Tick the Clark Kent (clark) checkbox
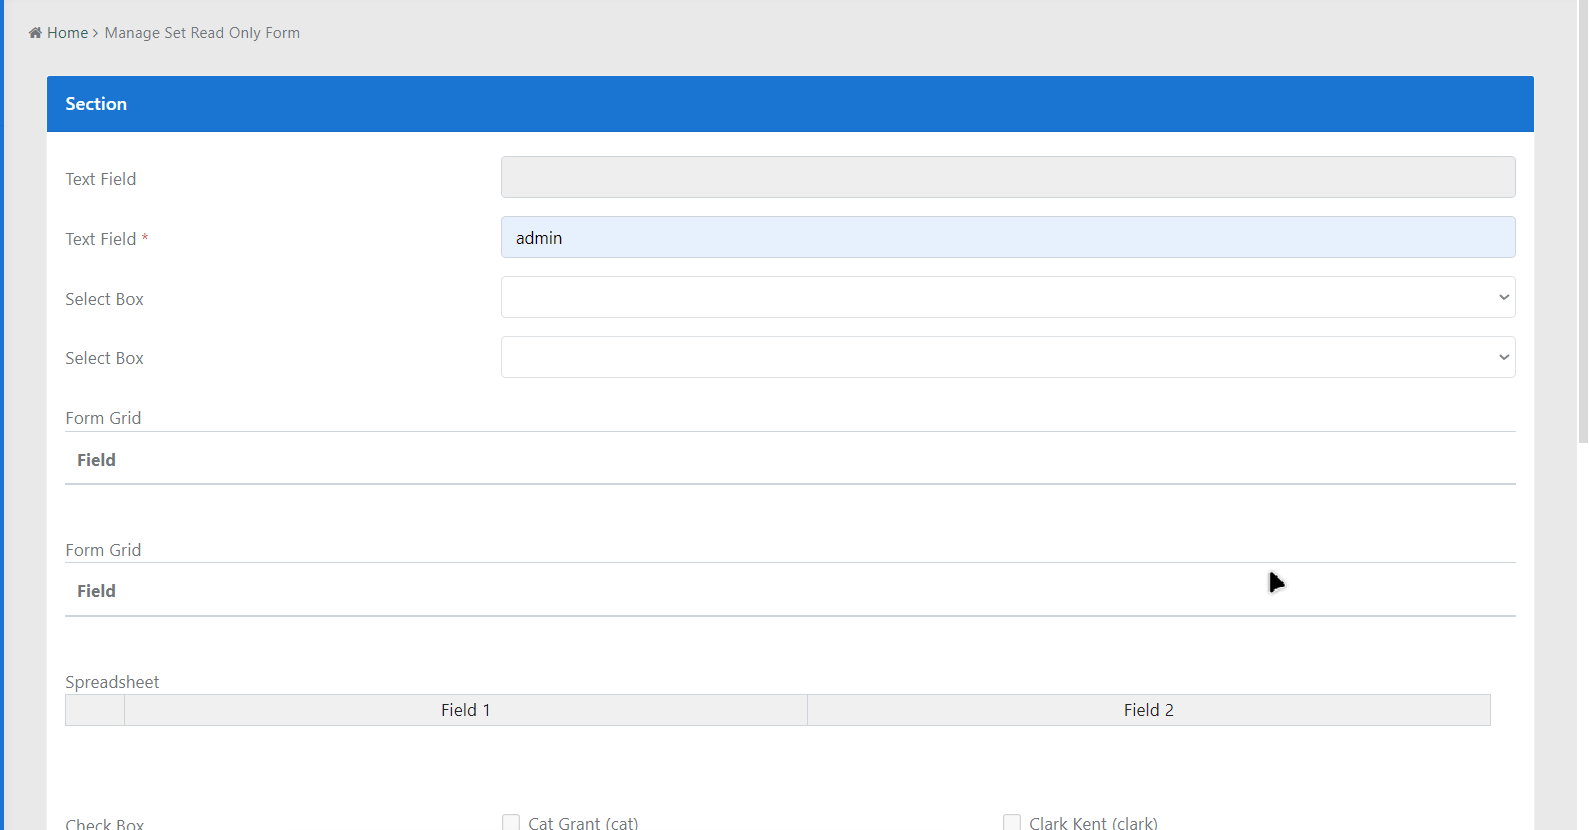Image resolution: width=1589 pixels, height=830 pixels. tap(1012, 822)
